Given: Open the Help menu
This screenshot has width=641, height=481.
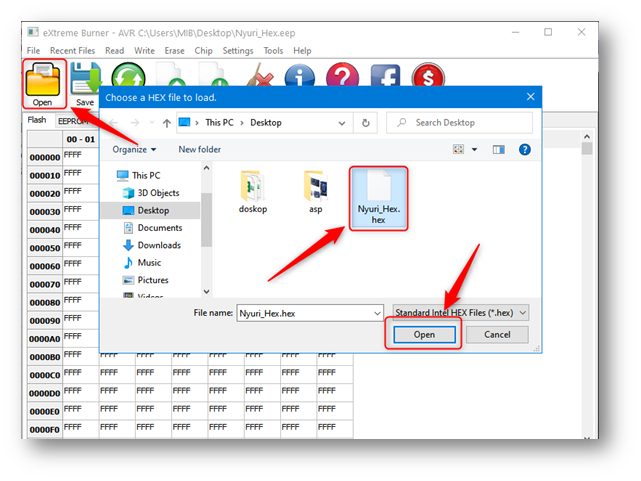Looking at the screenshot, I should (302, 51).
